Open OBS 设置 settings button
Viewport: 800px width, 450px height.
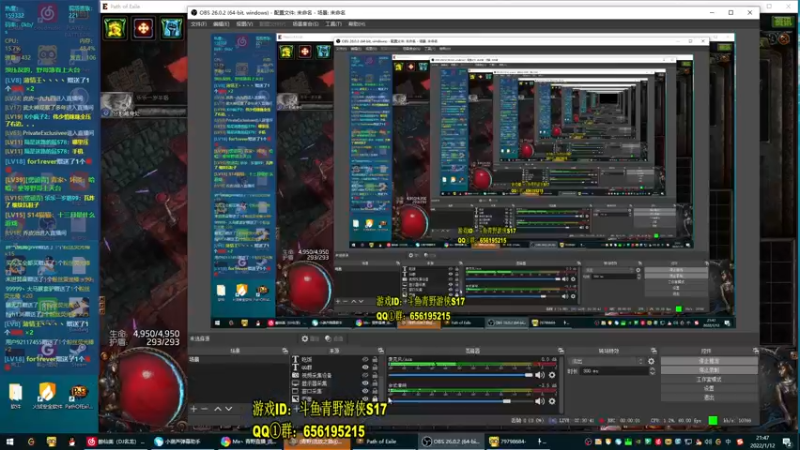pyautogui.click(x=709, y=388)
